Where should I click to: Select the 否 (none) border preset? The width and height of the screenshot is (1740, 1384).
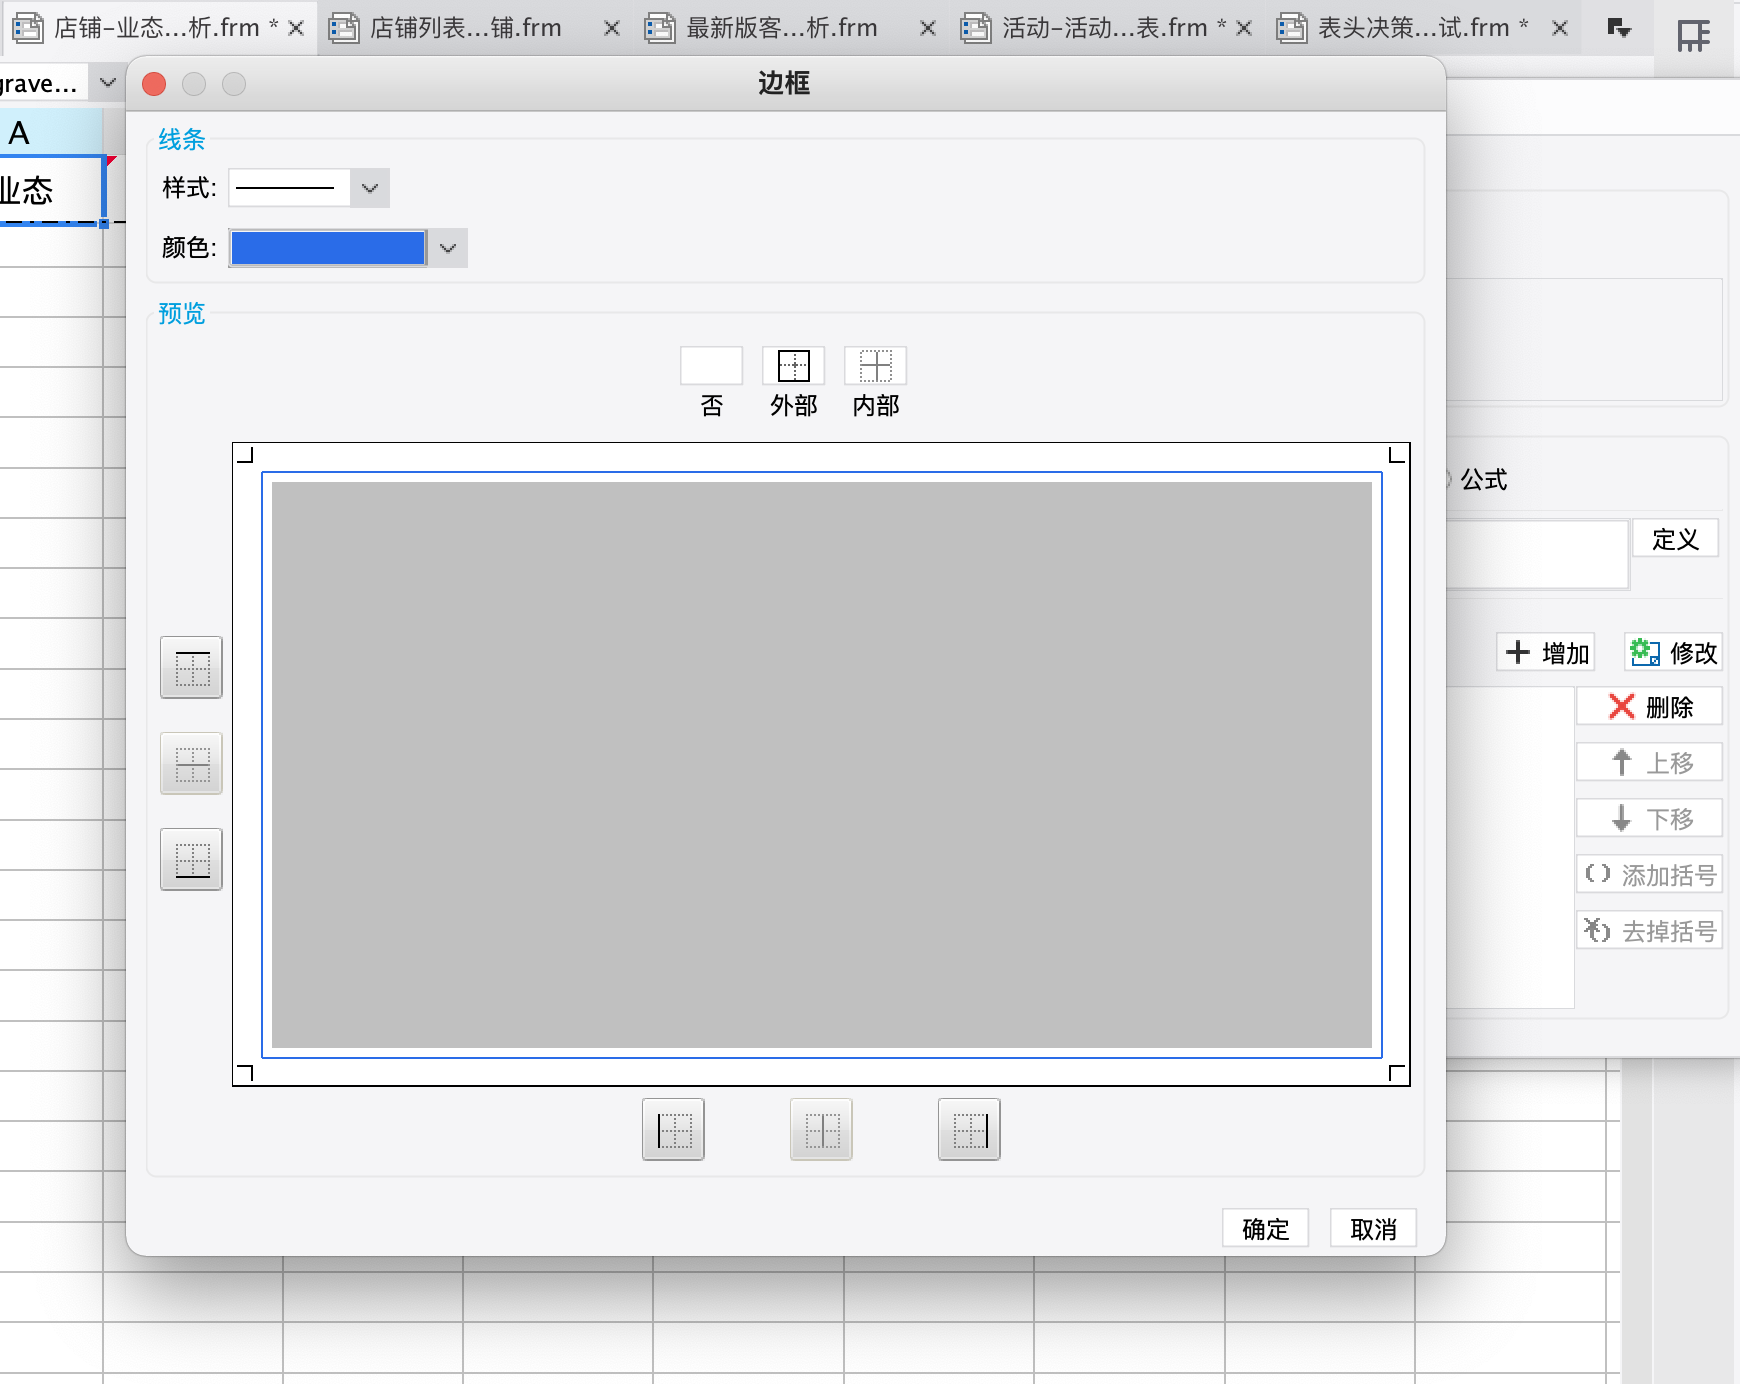(x=711, y=366)
